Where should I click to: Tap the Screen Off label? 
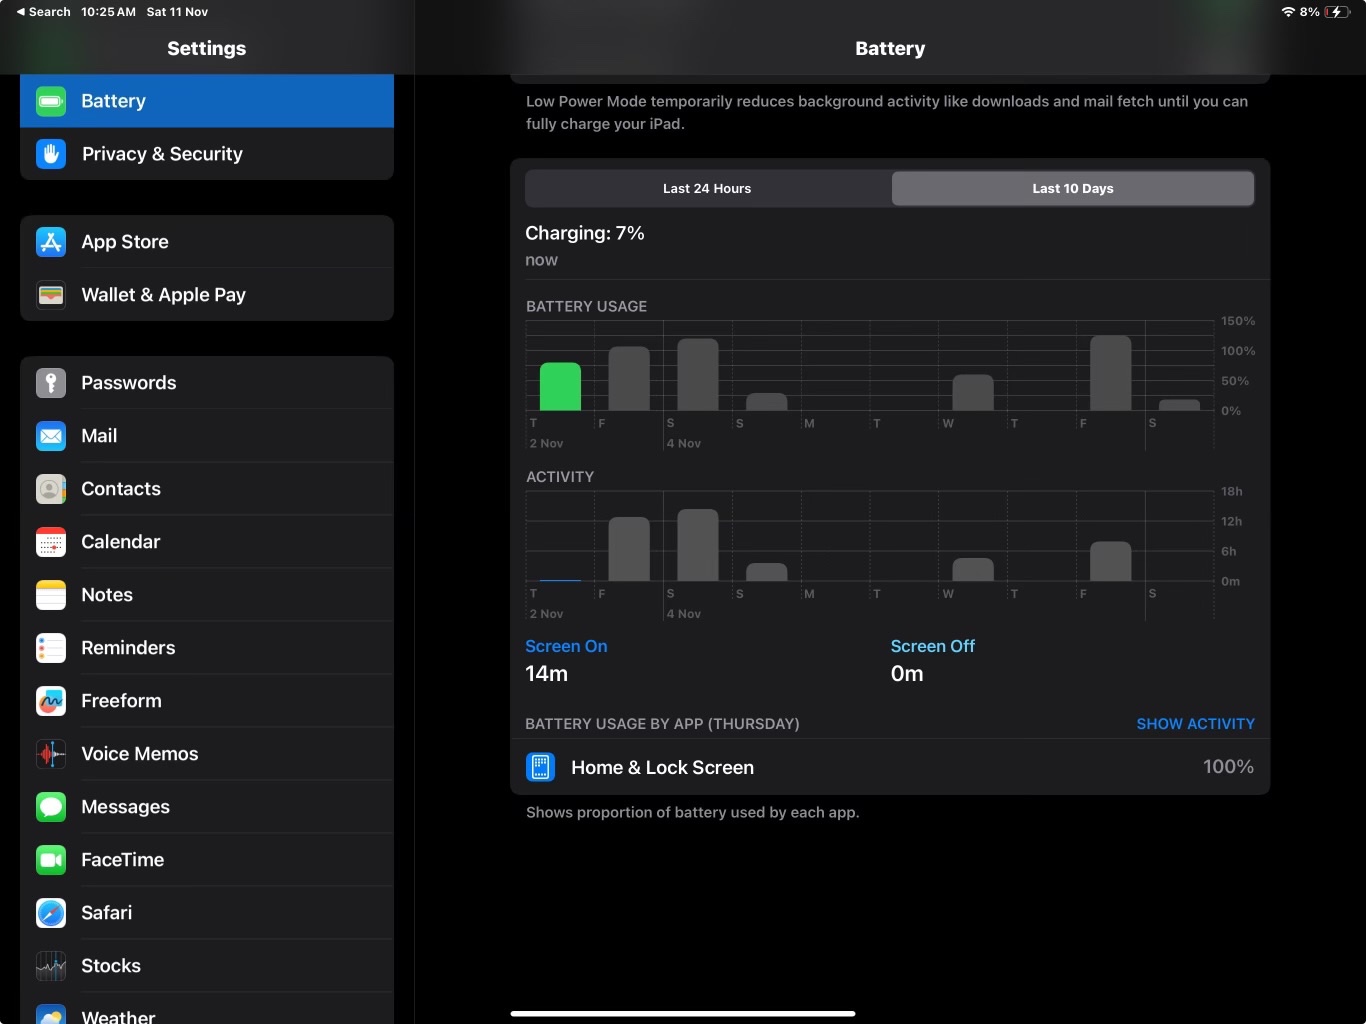click(932, 646)
